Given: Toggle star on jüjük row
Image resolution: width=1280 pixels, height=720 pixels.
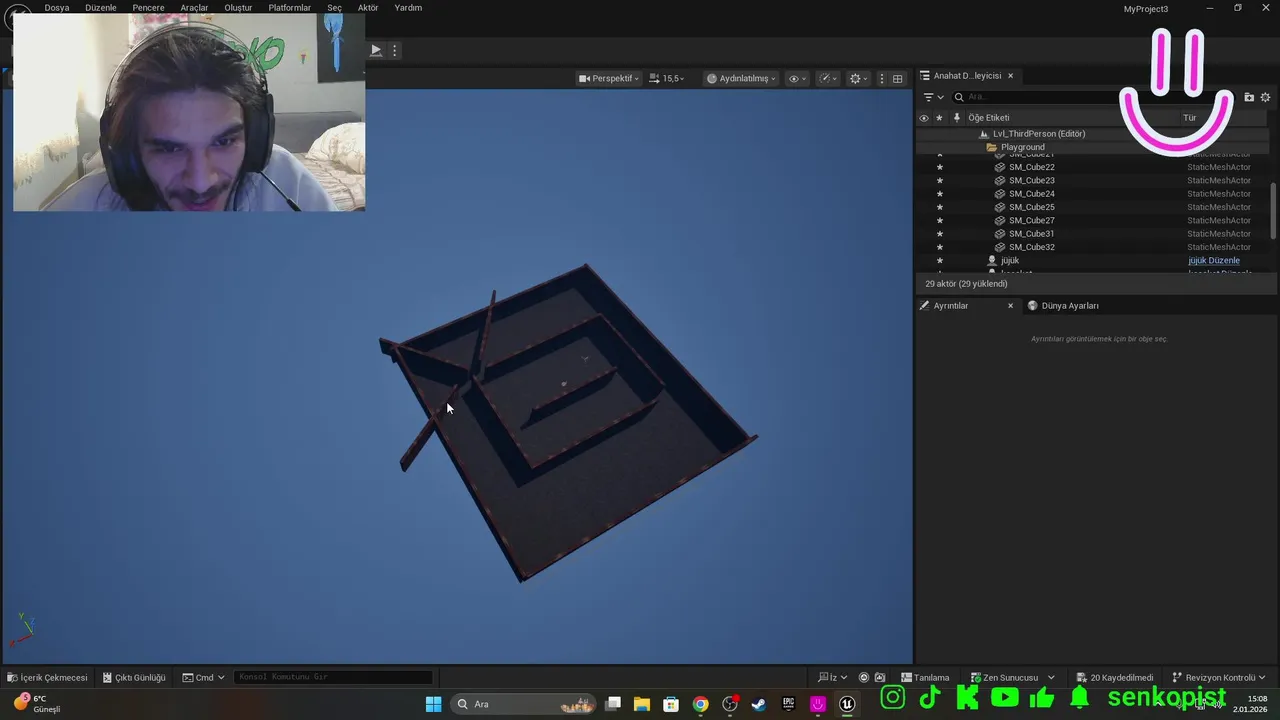Looking at the screenshot, I should [939, 260].
